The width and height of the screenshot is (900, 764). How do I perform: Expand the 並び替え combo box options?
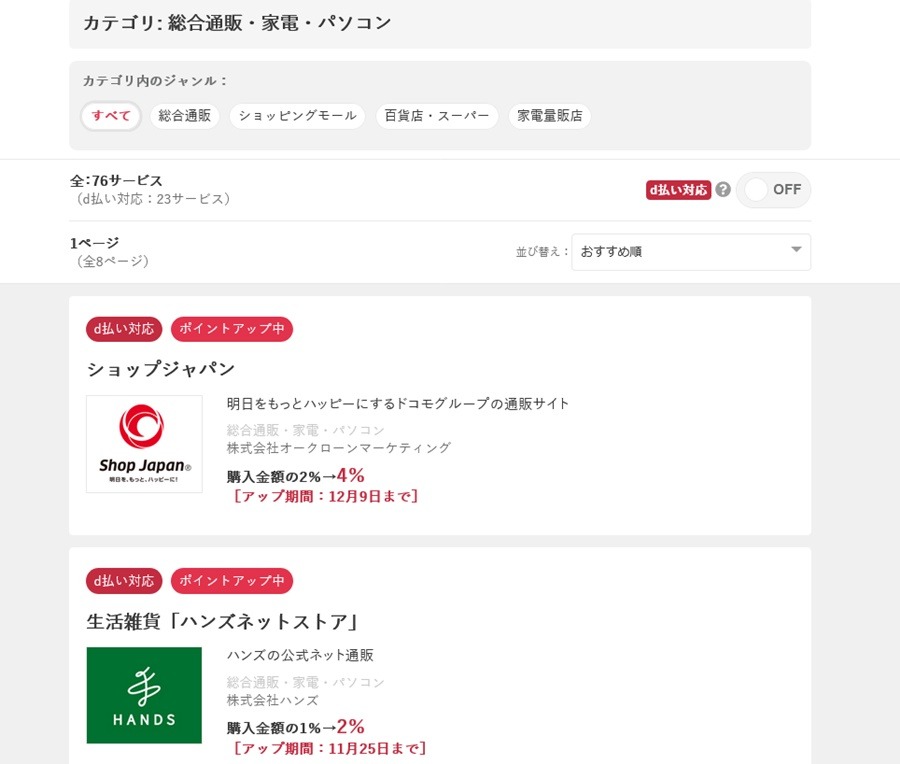point(690,251)
